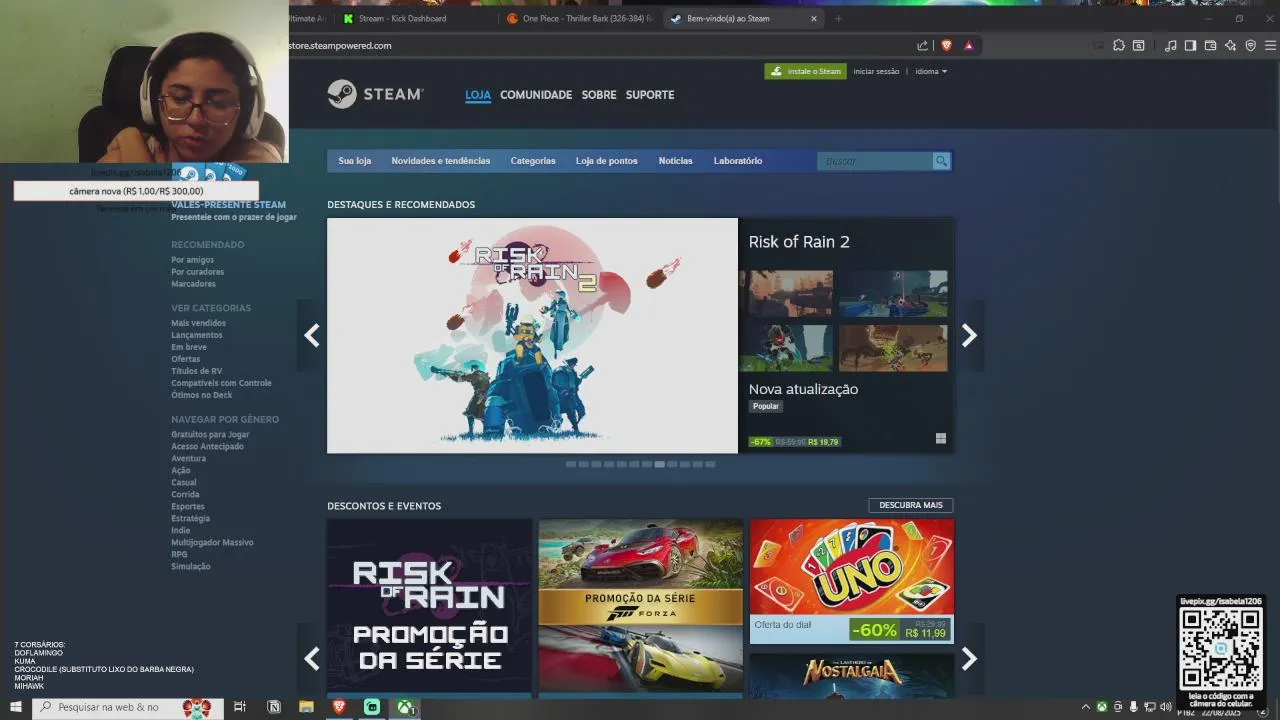The width and height of the screenshot is (1280, 720).
Task: Click the microphone icon in the system tray
Action: click(x=1134, y=707)
